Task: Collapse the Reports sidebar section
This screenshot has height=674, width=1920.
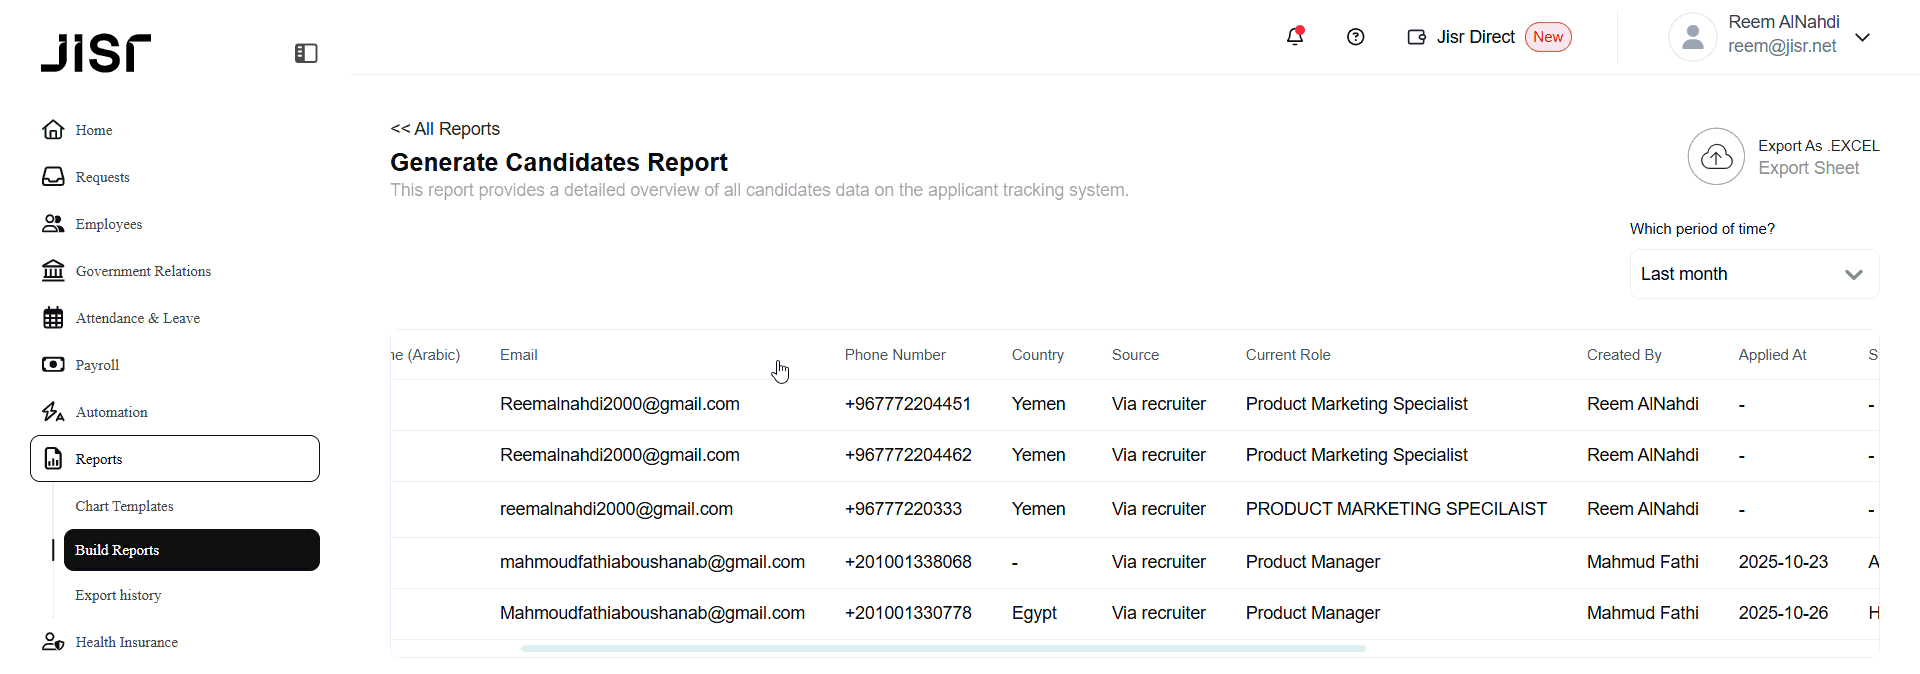Action: (x=175, y=459)
